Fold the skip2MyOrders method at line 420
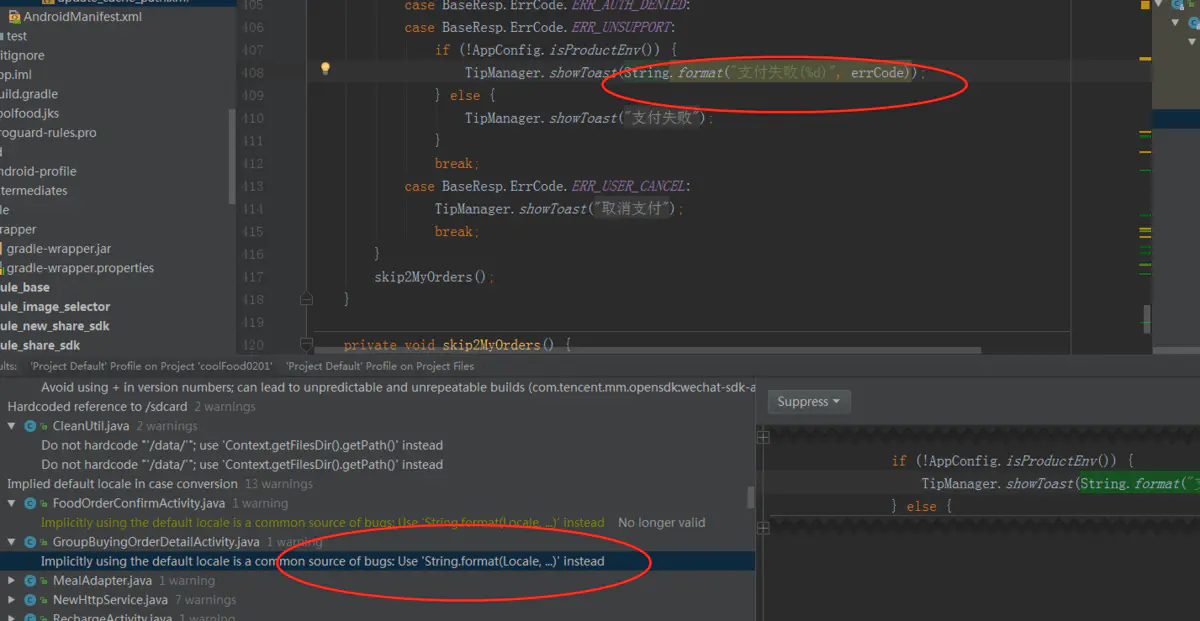This screenshot has width=1200, height=621. pyautogui.click(x=306, y=344)
